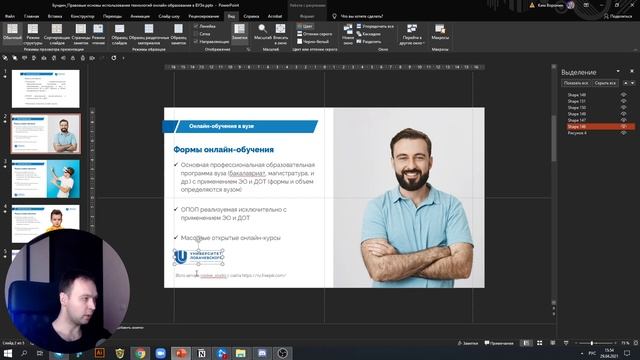Screen dimensions: 640x360
Task: Hide Shape 151 using its eye icon
Action: pos(623,101)
